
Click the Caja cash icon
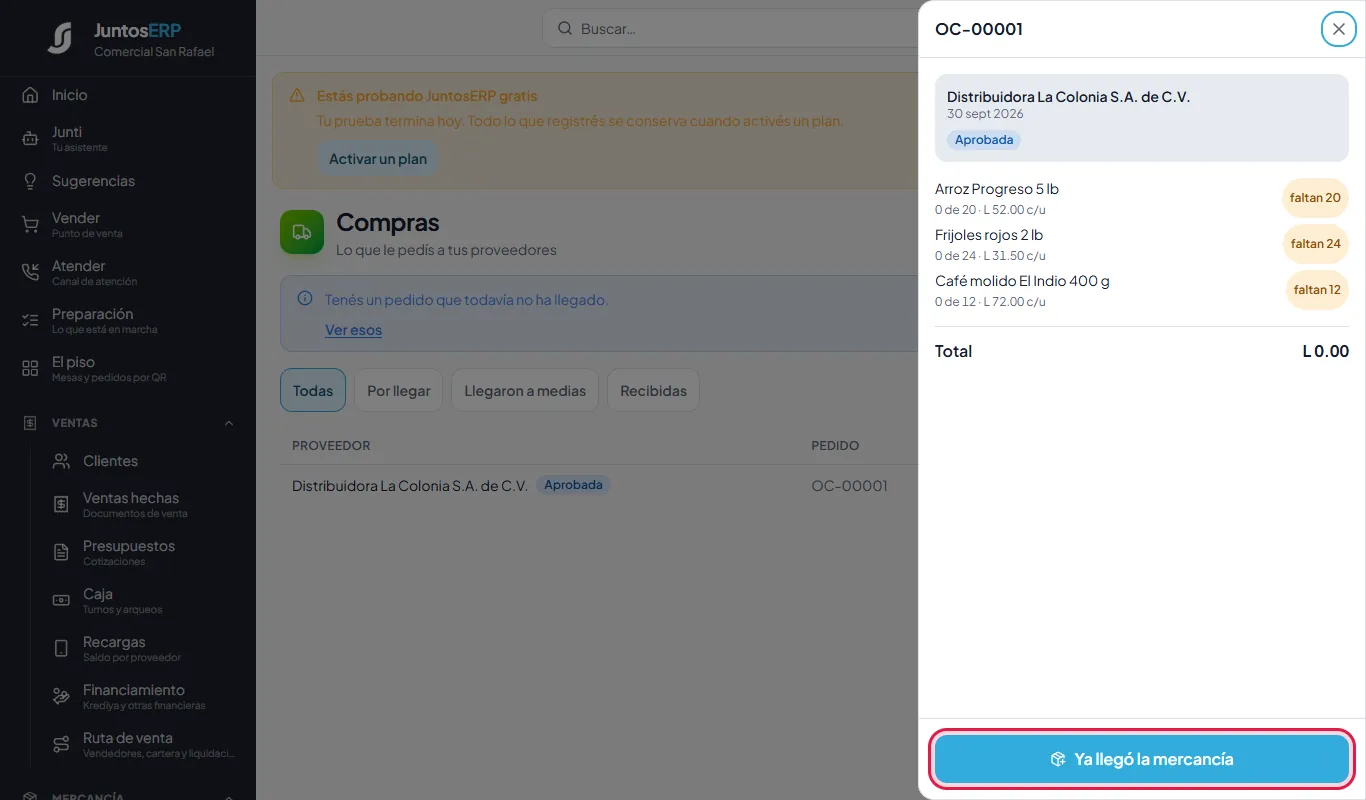pos(61,601)
